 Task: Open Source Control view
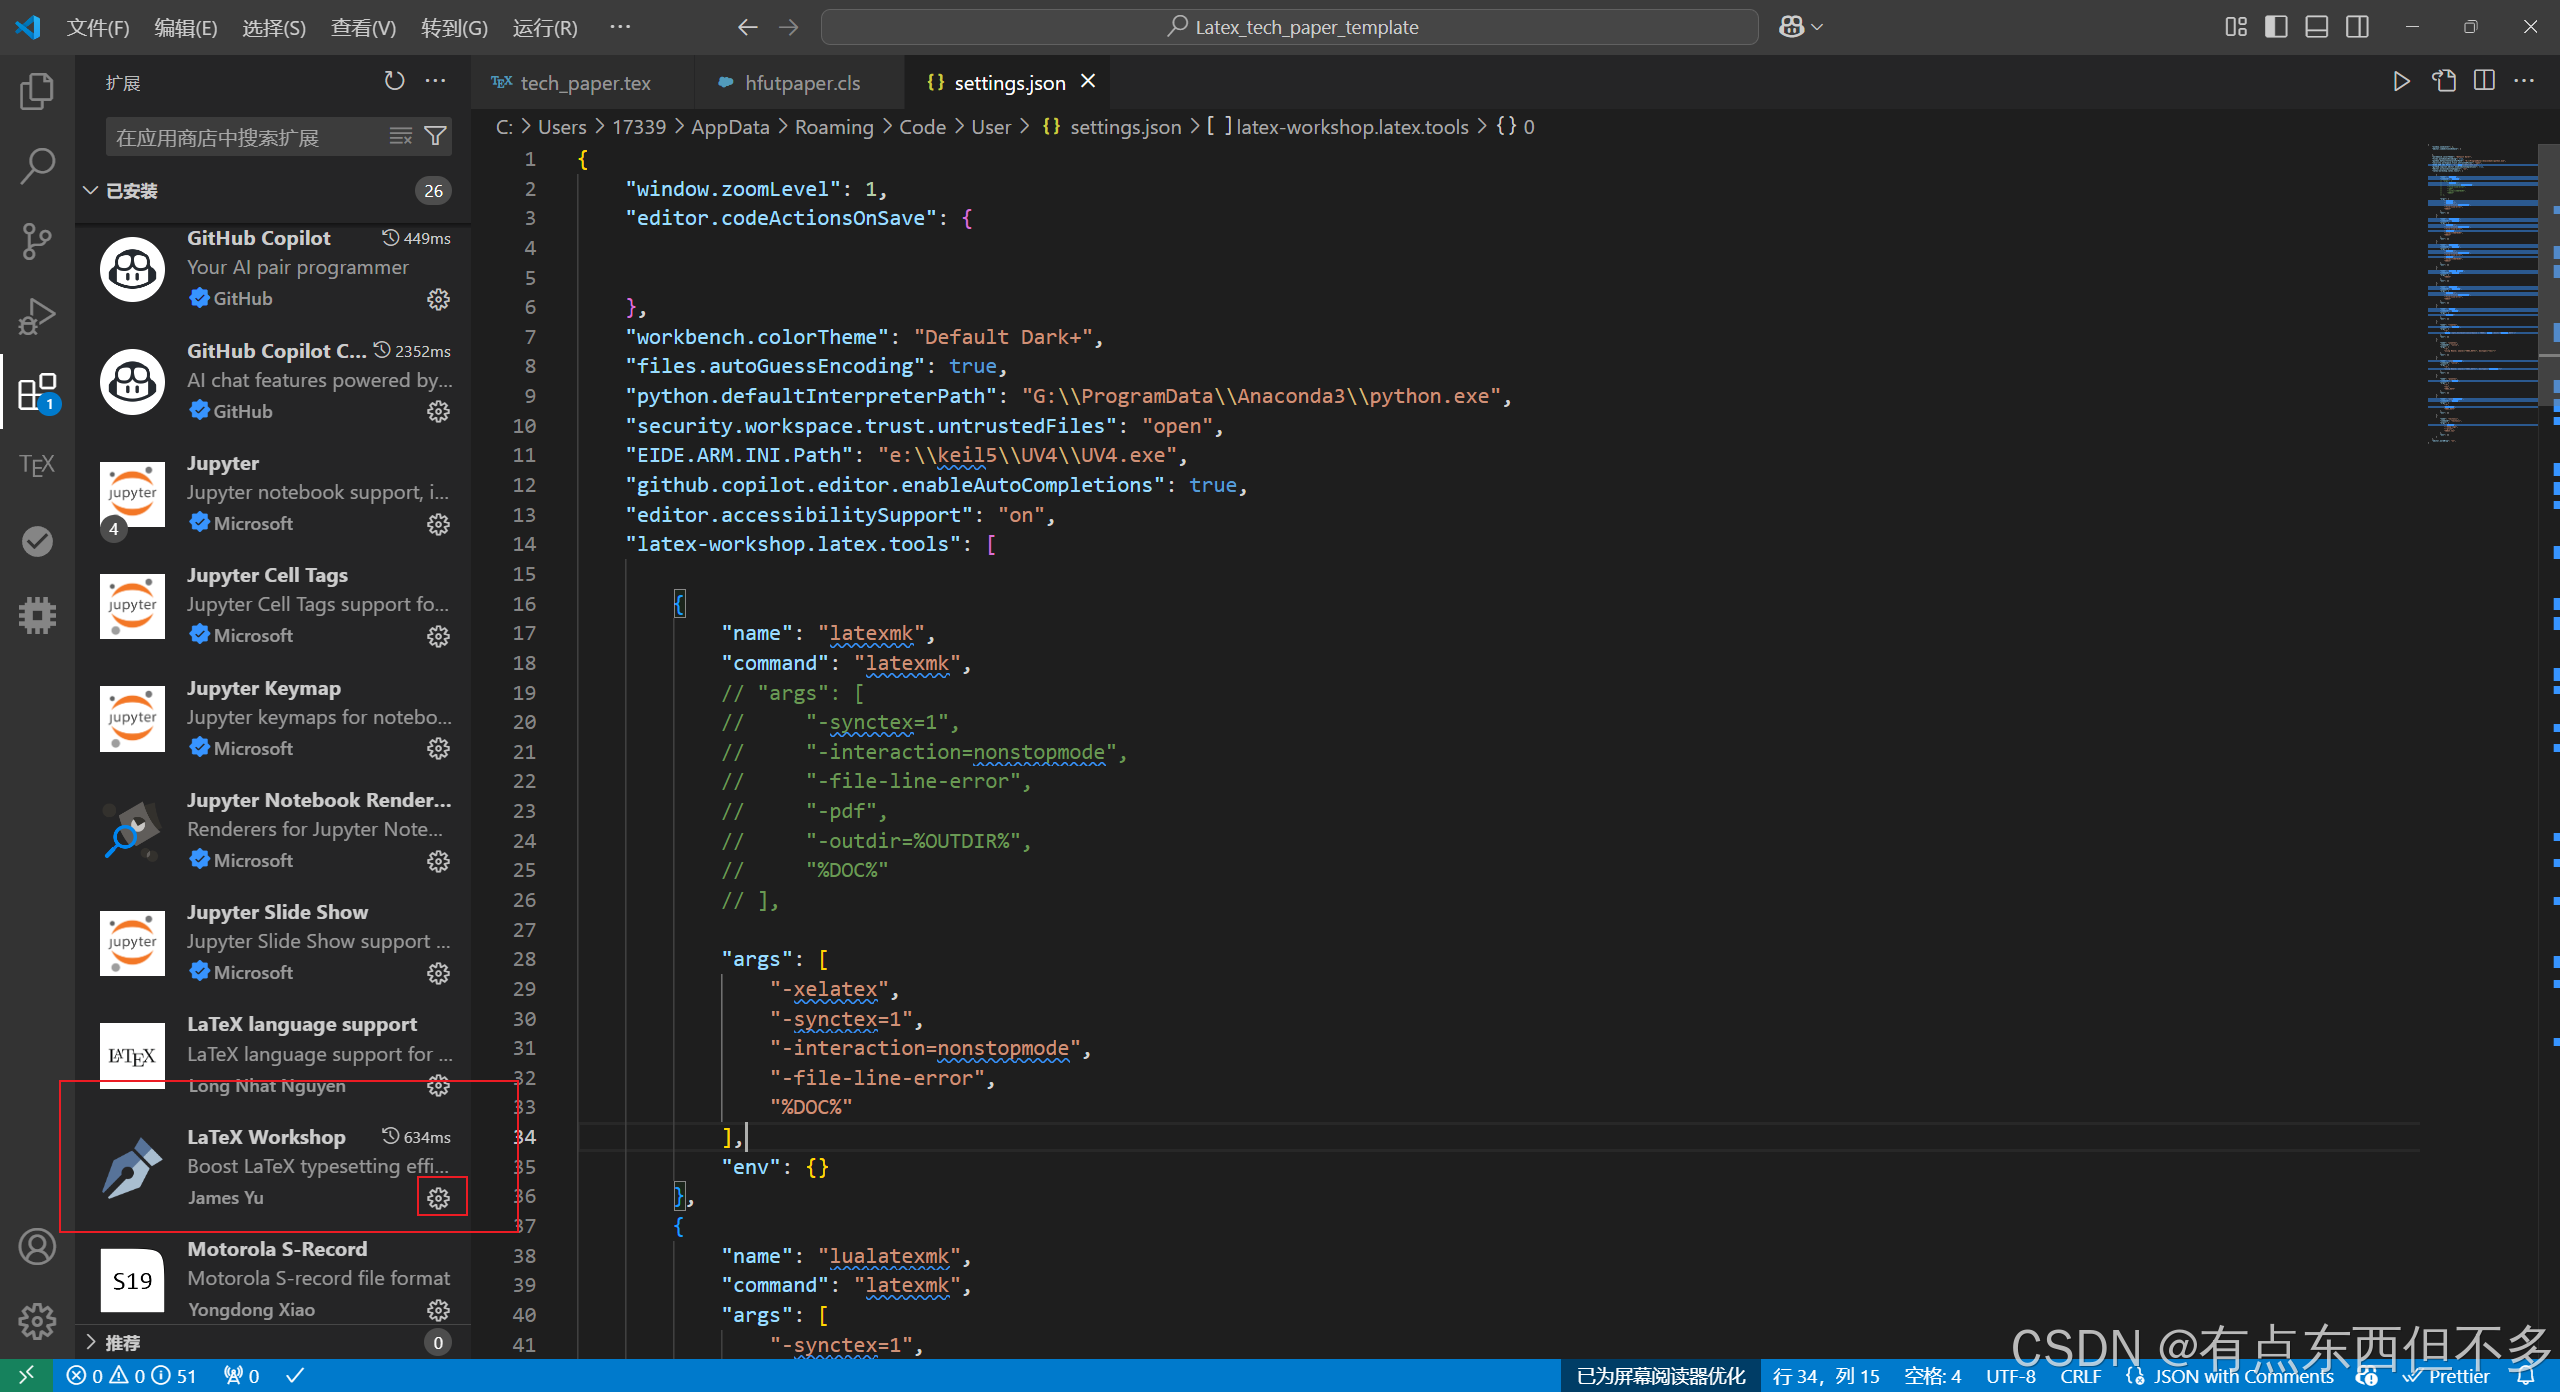coord(37,241)
